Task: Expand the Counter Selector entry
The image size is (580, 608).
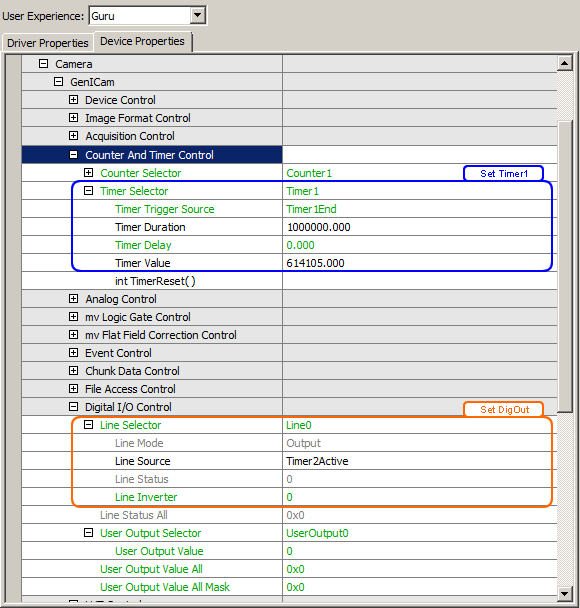Action: (x=88, y=173)
